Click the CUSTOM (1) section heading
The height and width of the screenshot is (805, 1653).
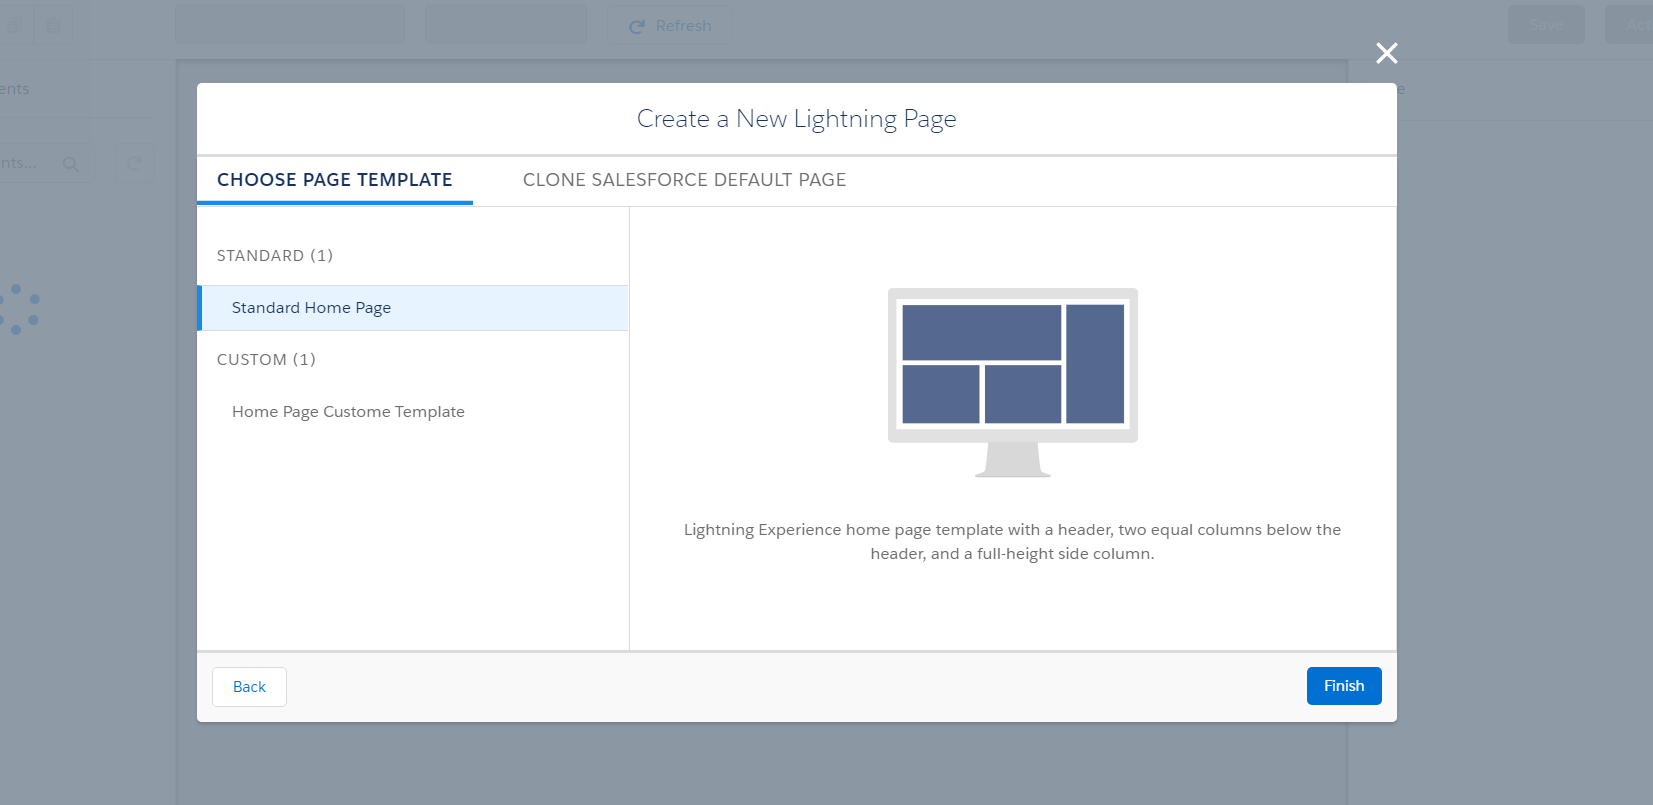(266, 360)
